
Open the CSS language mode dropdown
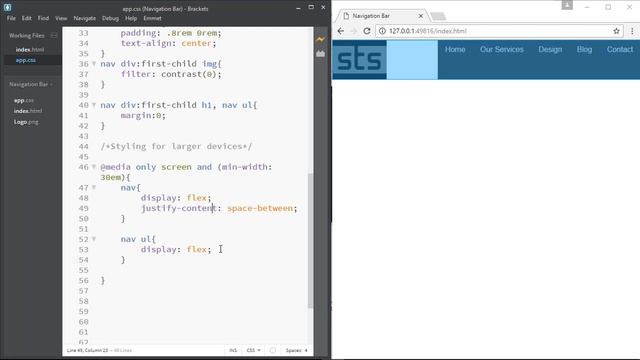point(253,350)
